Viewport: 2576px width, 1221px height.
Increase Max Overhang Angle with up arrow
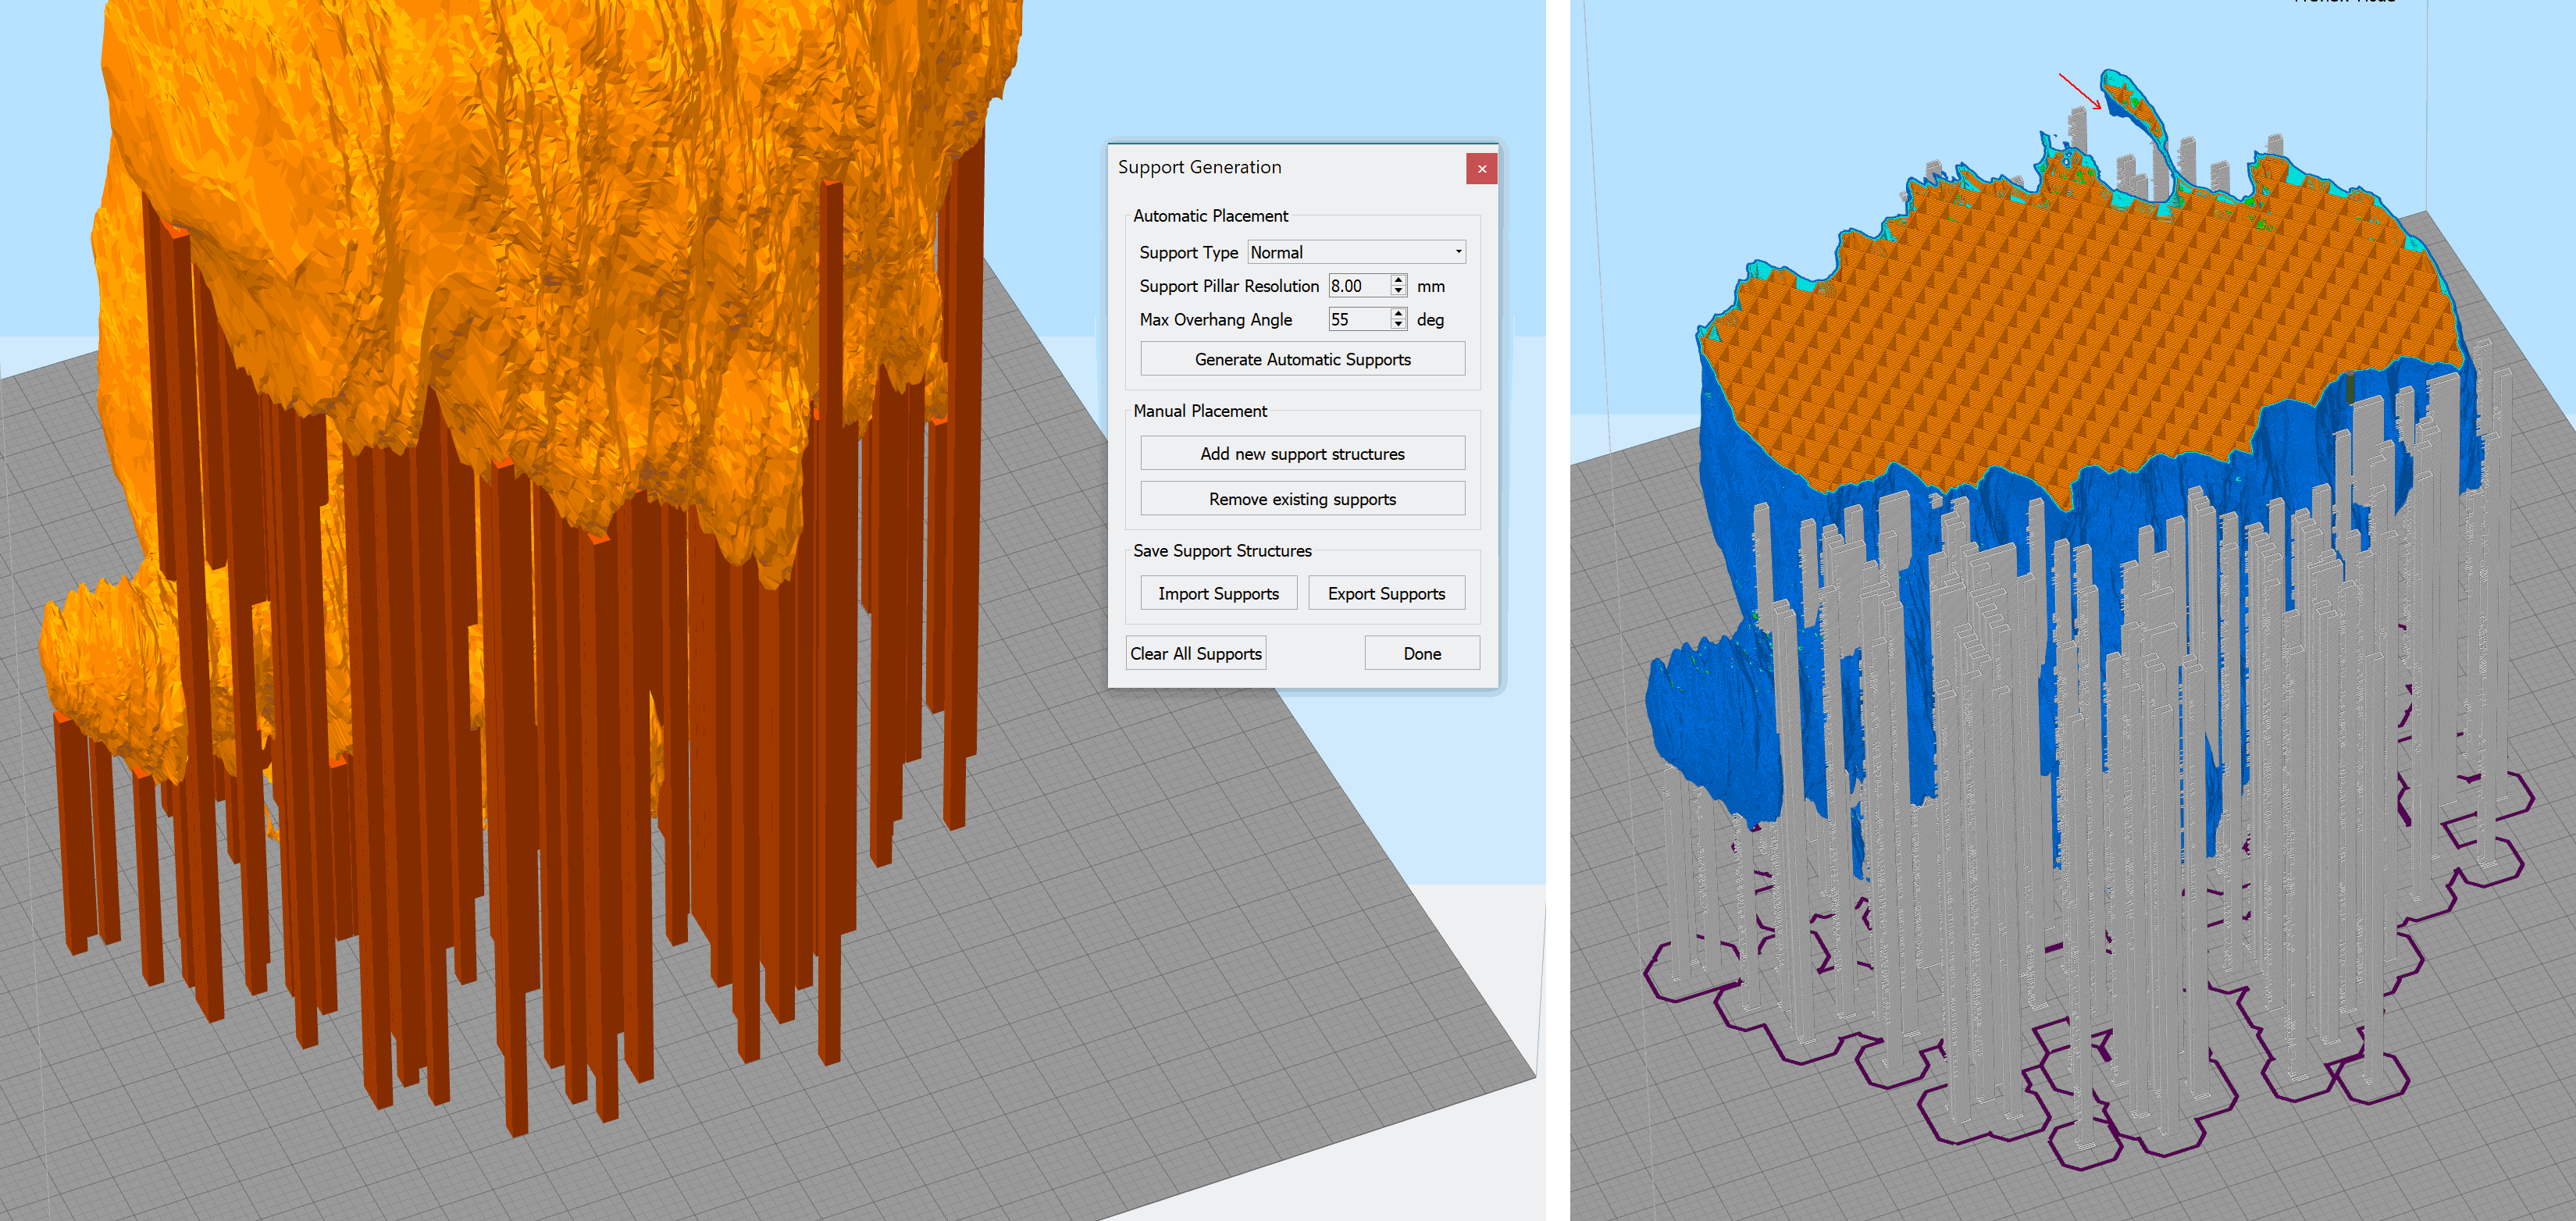(1398, 313)
